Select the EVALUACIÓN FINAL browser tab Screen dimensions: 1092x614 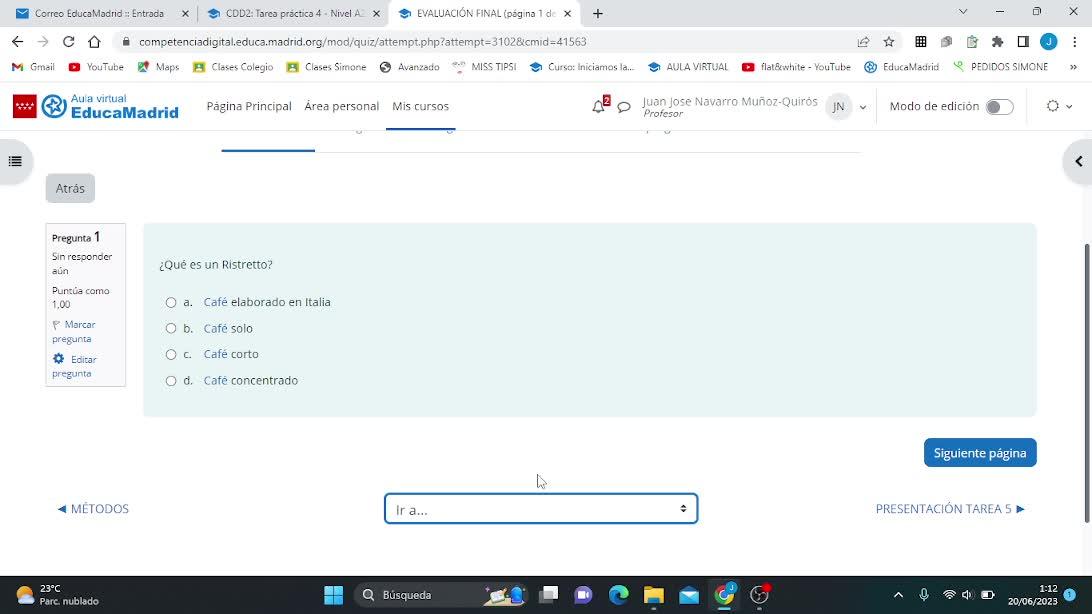pos(483,13)
